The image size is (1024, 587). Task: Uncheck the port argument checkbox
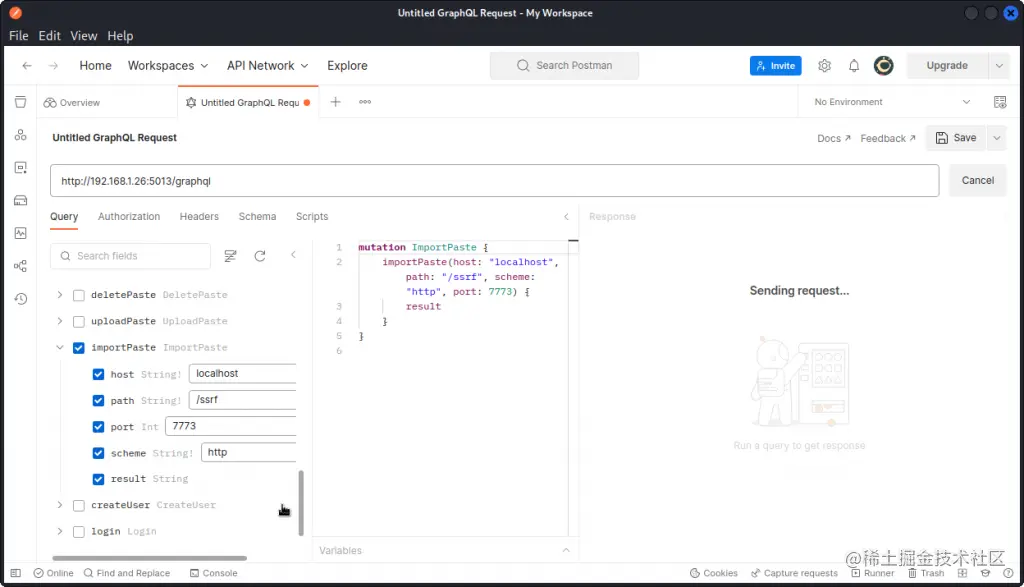98,426
